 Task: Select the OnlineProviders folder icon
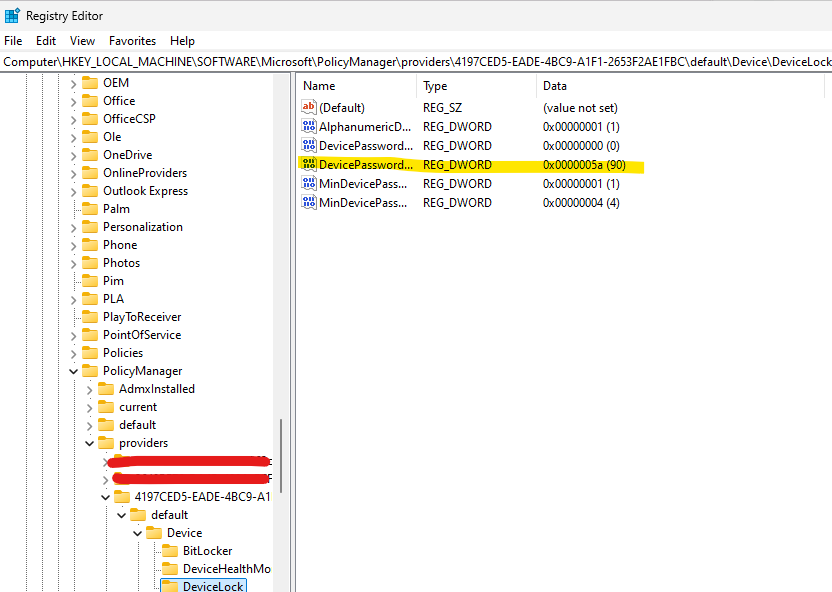pos(90,173)
